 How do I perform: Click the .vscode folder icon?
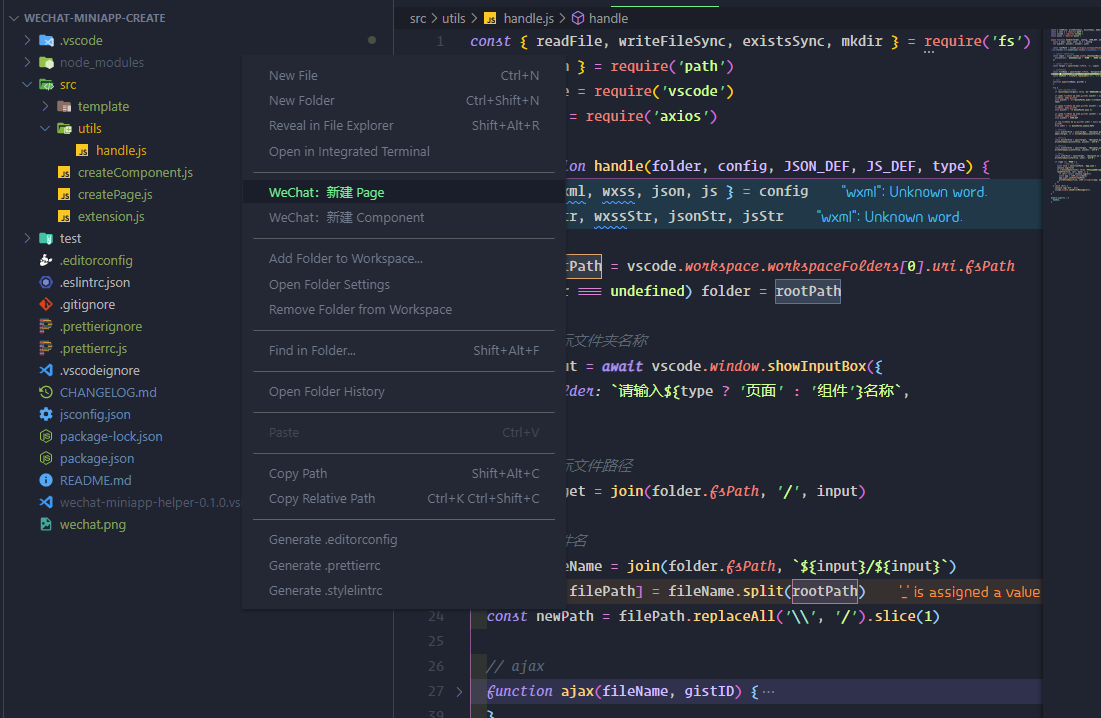click(x=46, y=41)
